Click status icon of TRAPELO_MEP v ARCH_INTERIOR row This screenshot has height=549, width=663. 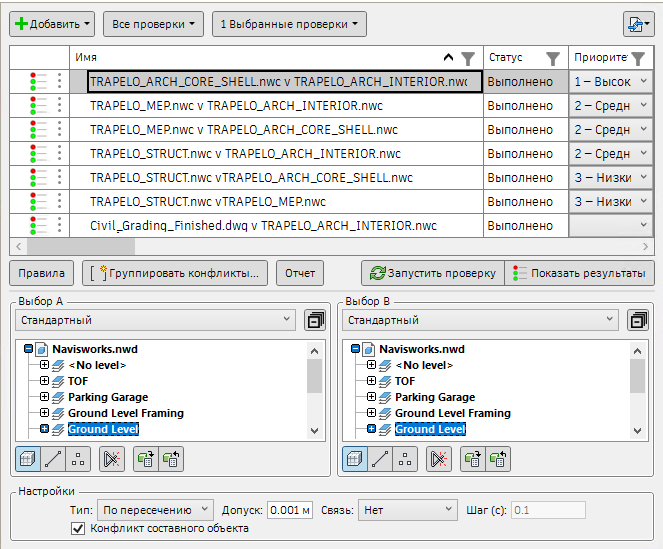click(38, 105)
